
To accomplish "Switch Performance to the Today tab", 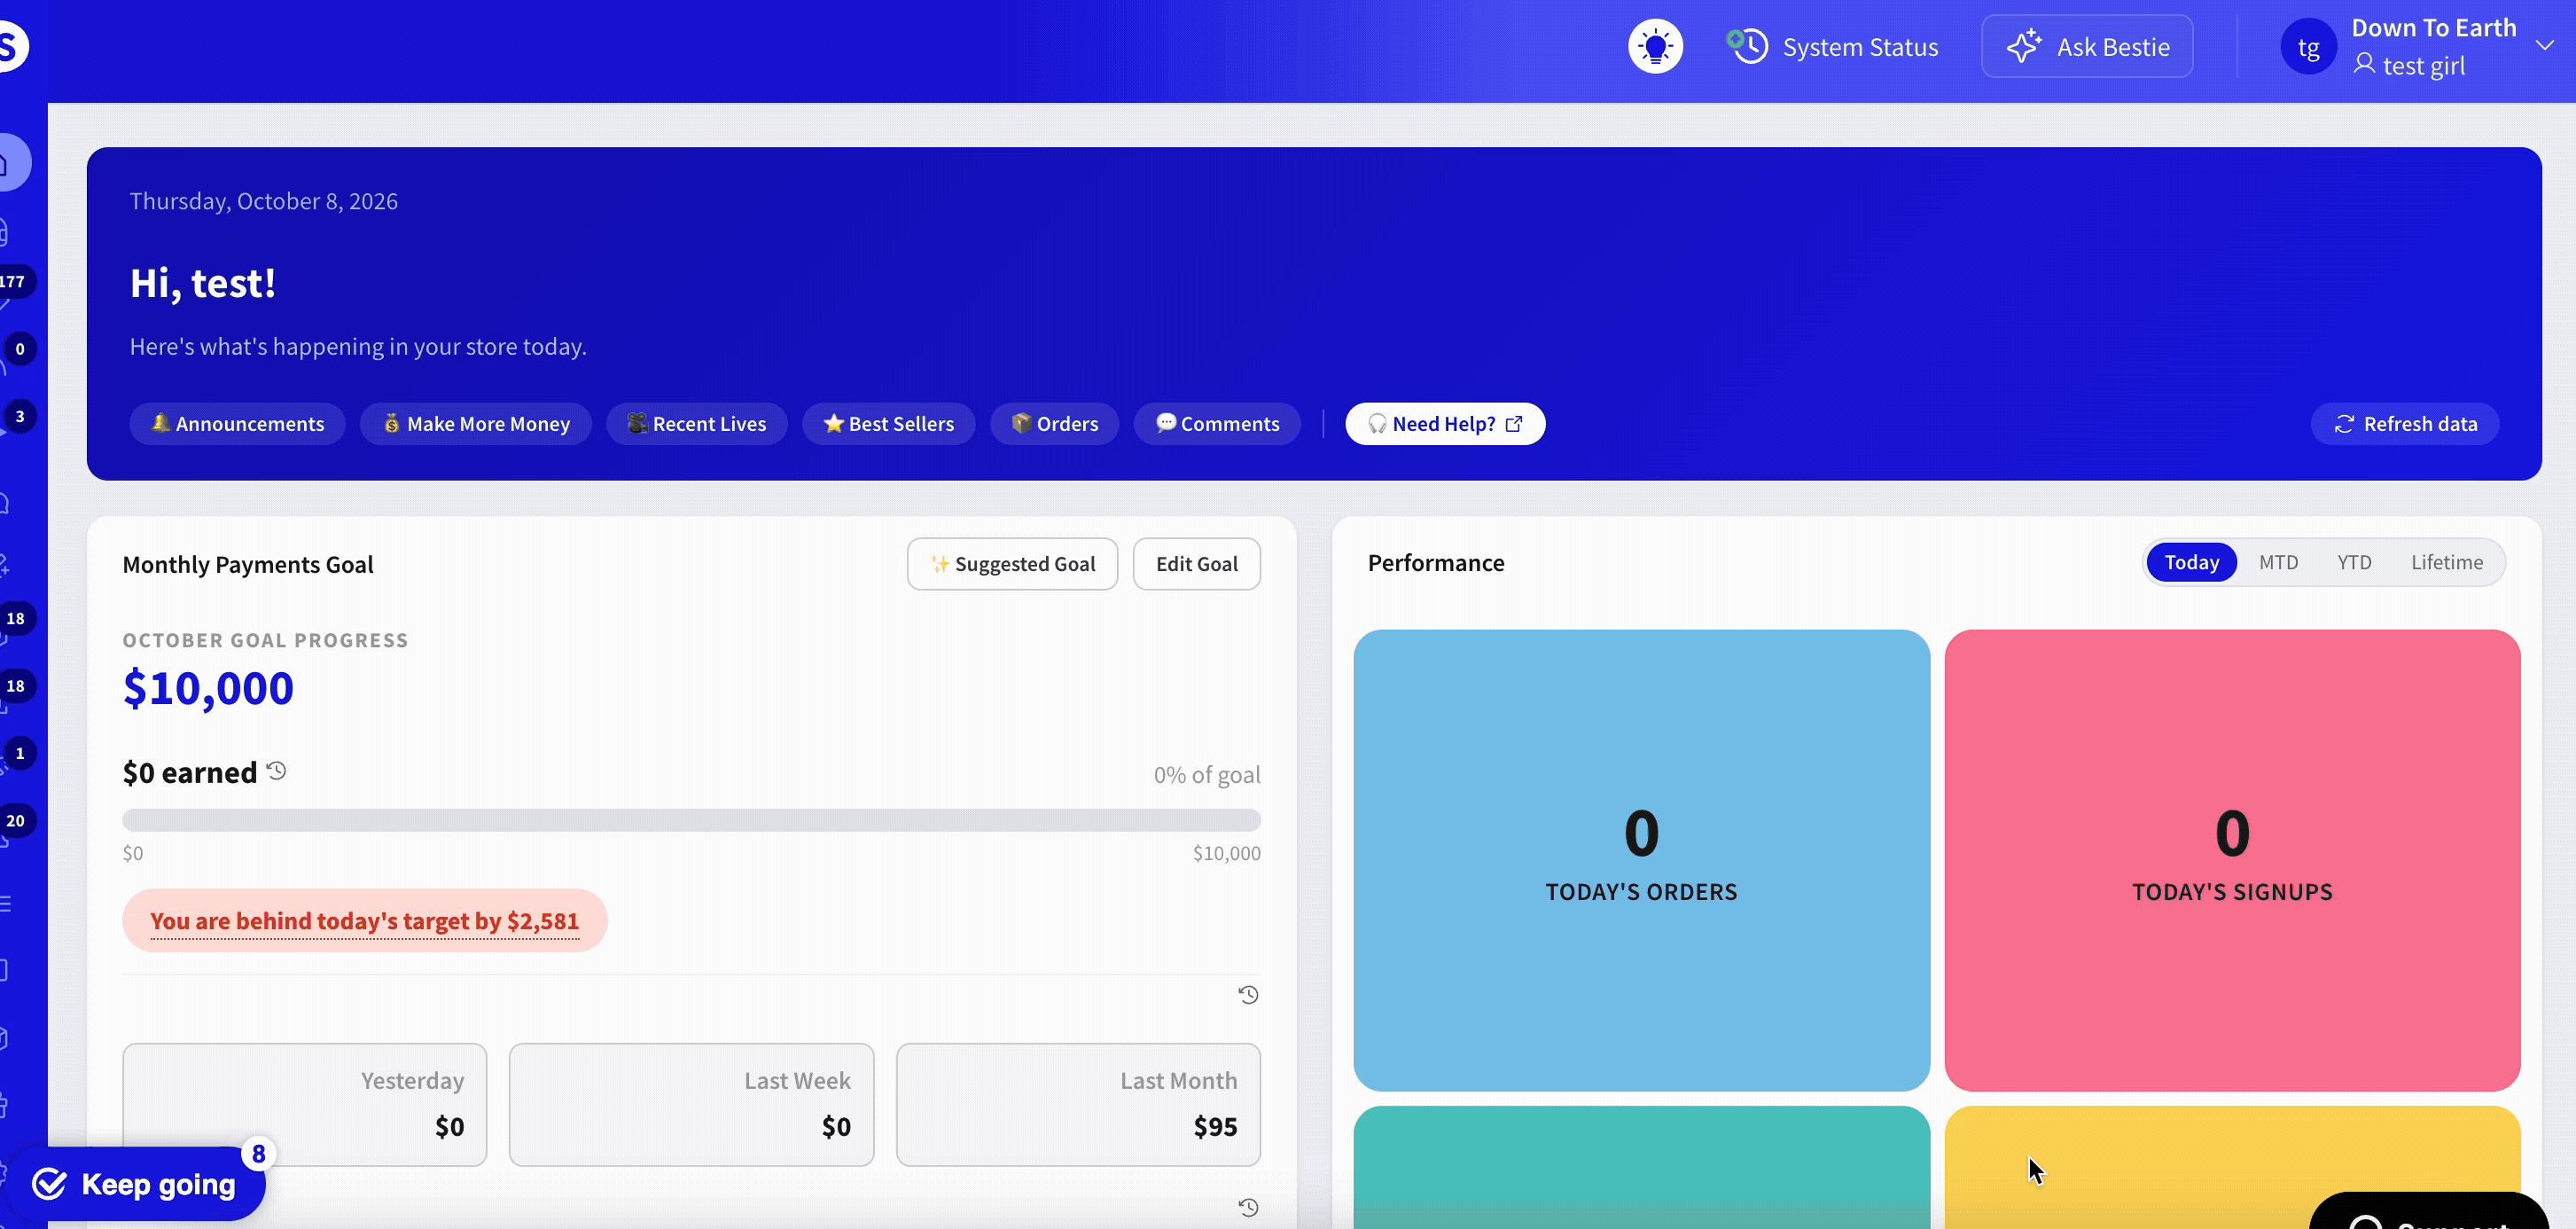I will 2191,563.
